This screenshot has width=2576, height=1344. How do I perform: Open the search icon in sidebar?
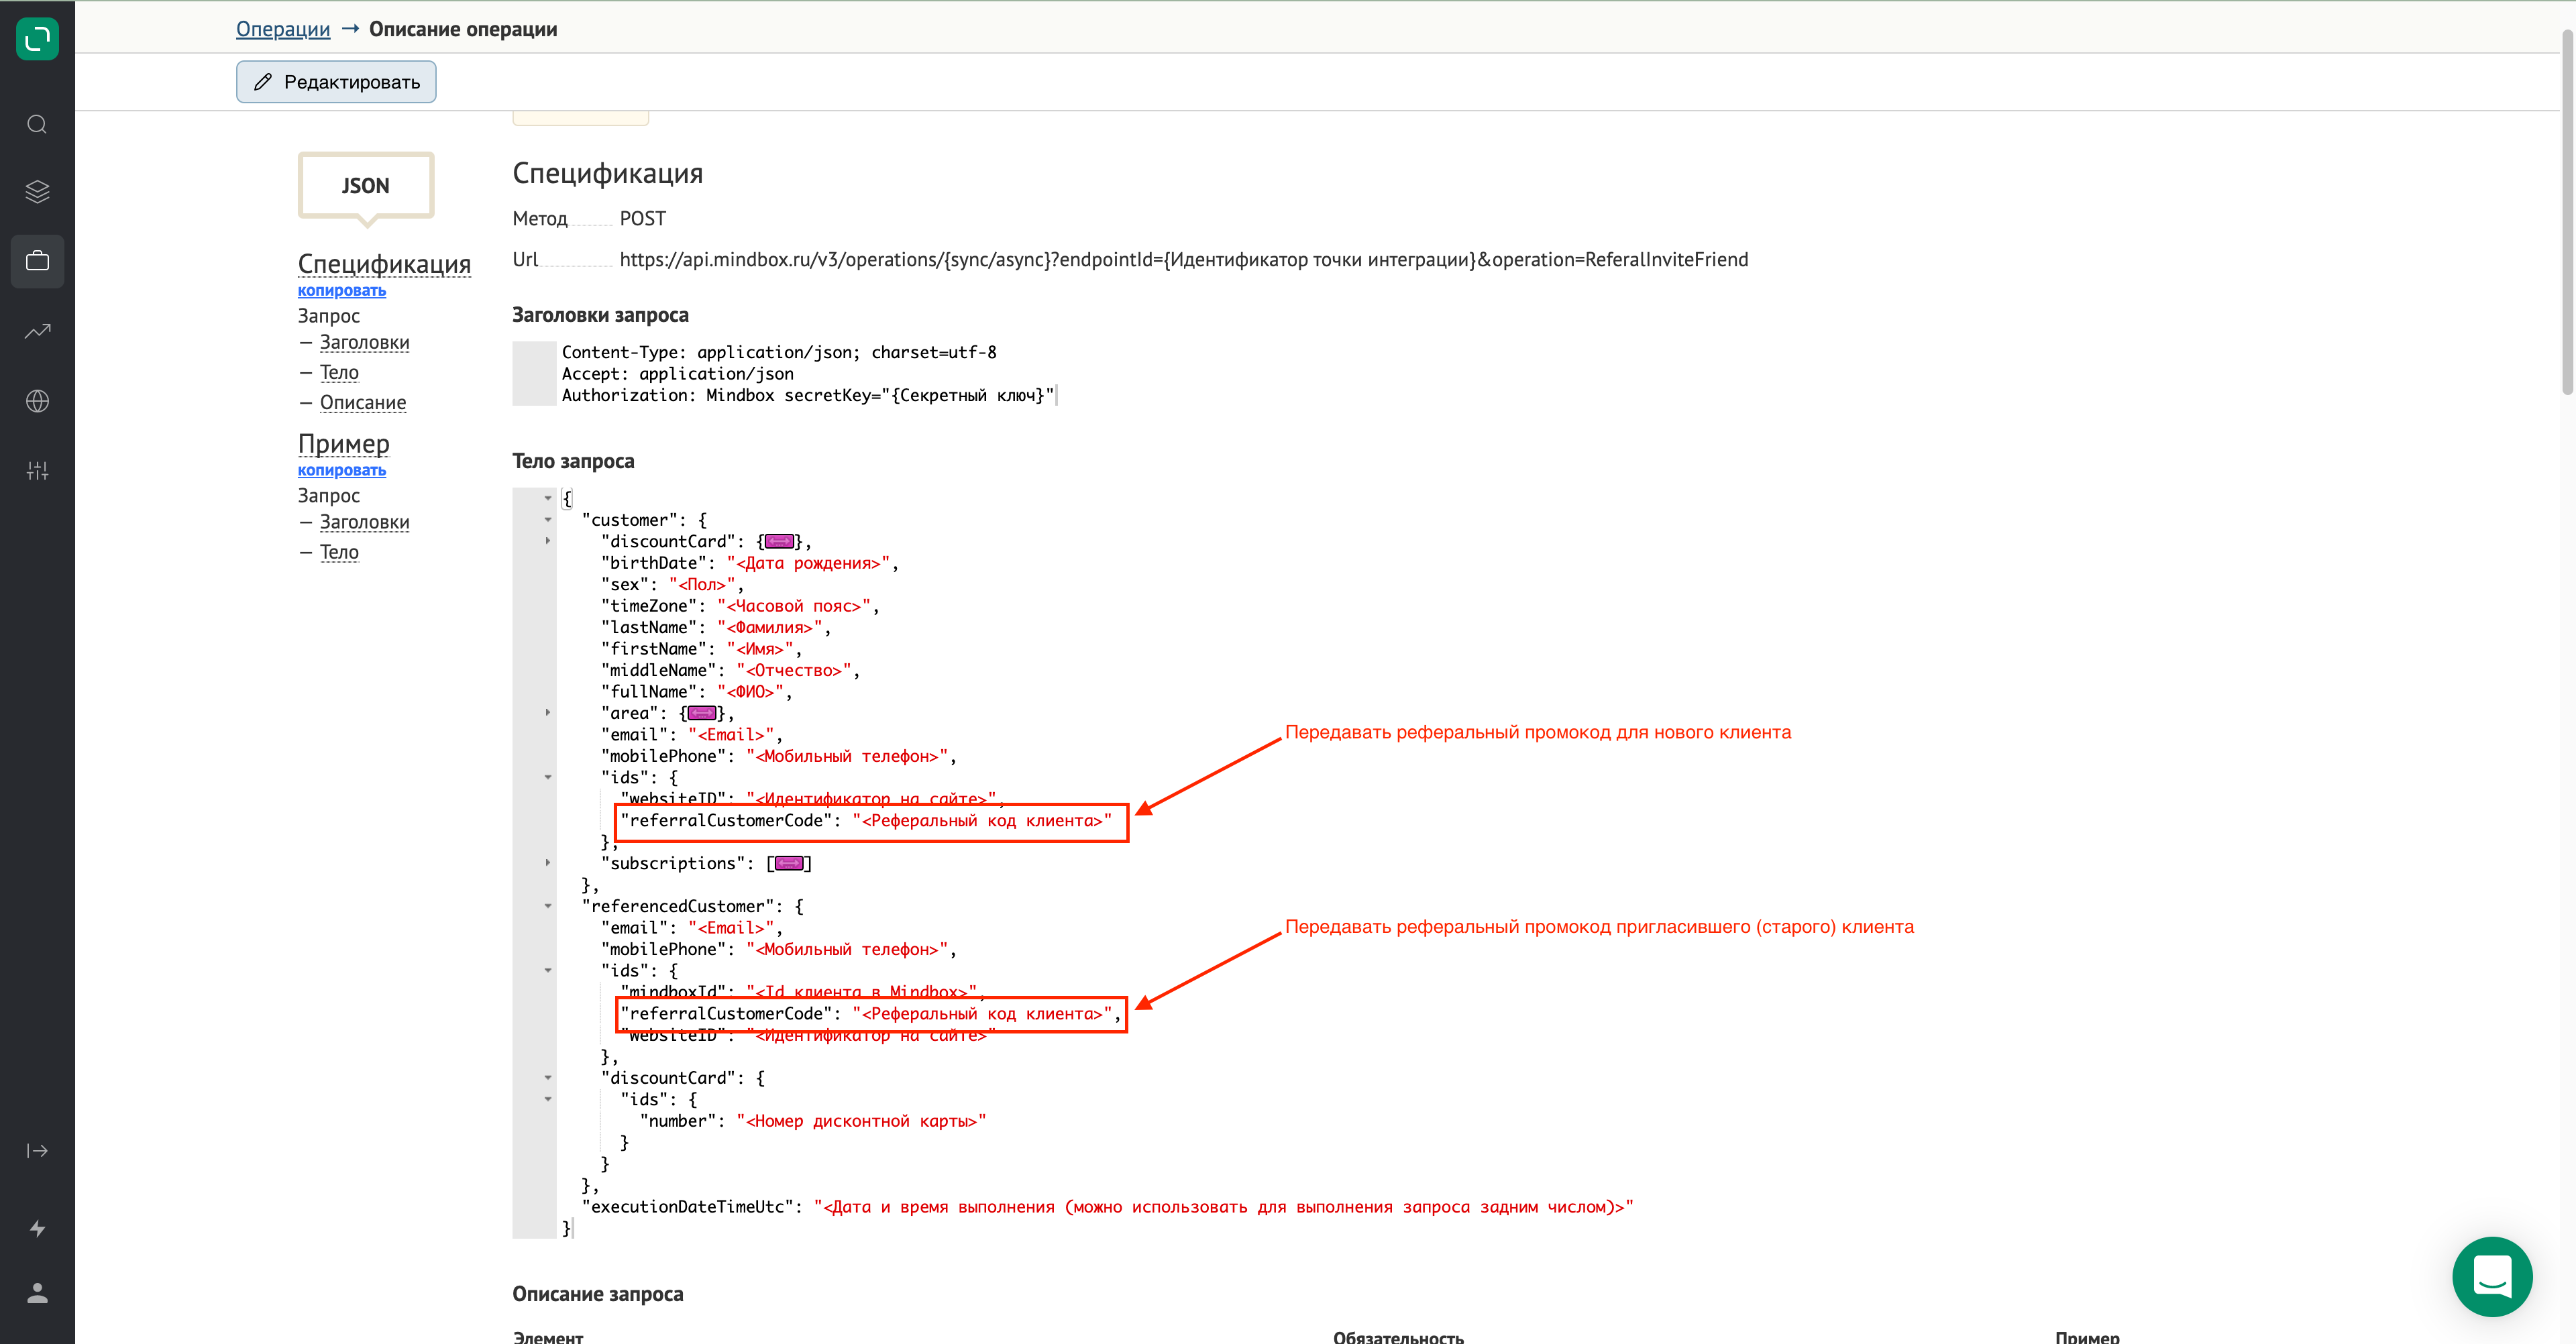pos(37,124)
